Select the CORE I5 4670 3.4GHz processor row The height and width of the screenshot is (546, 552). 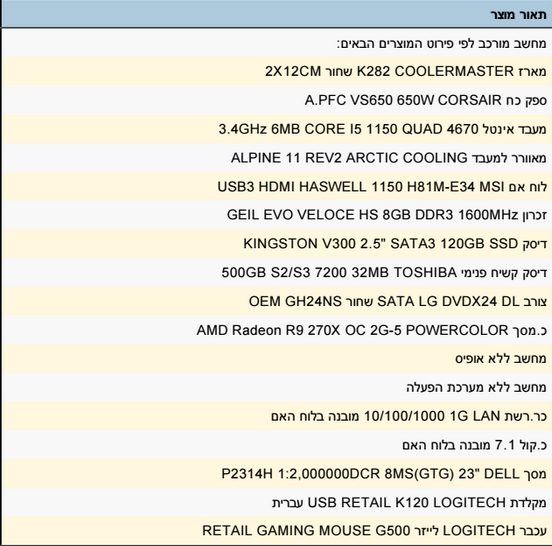277,129
